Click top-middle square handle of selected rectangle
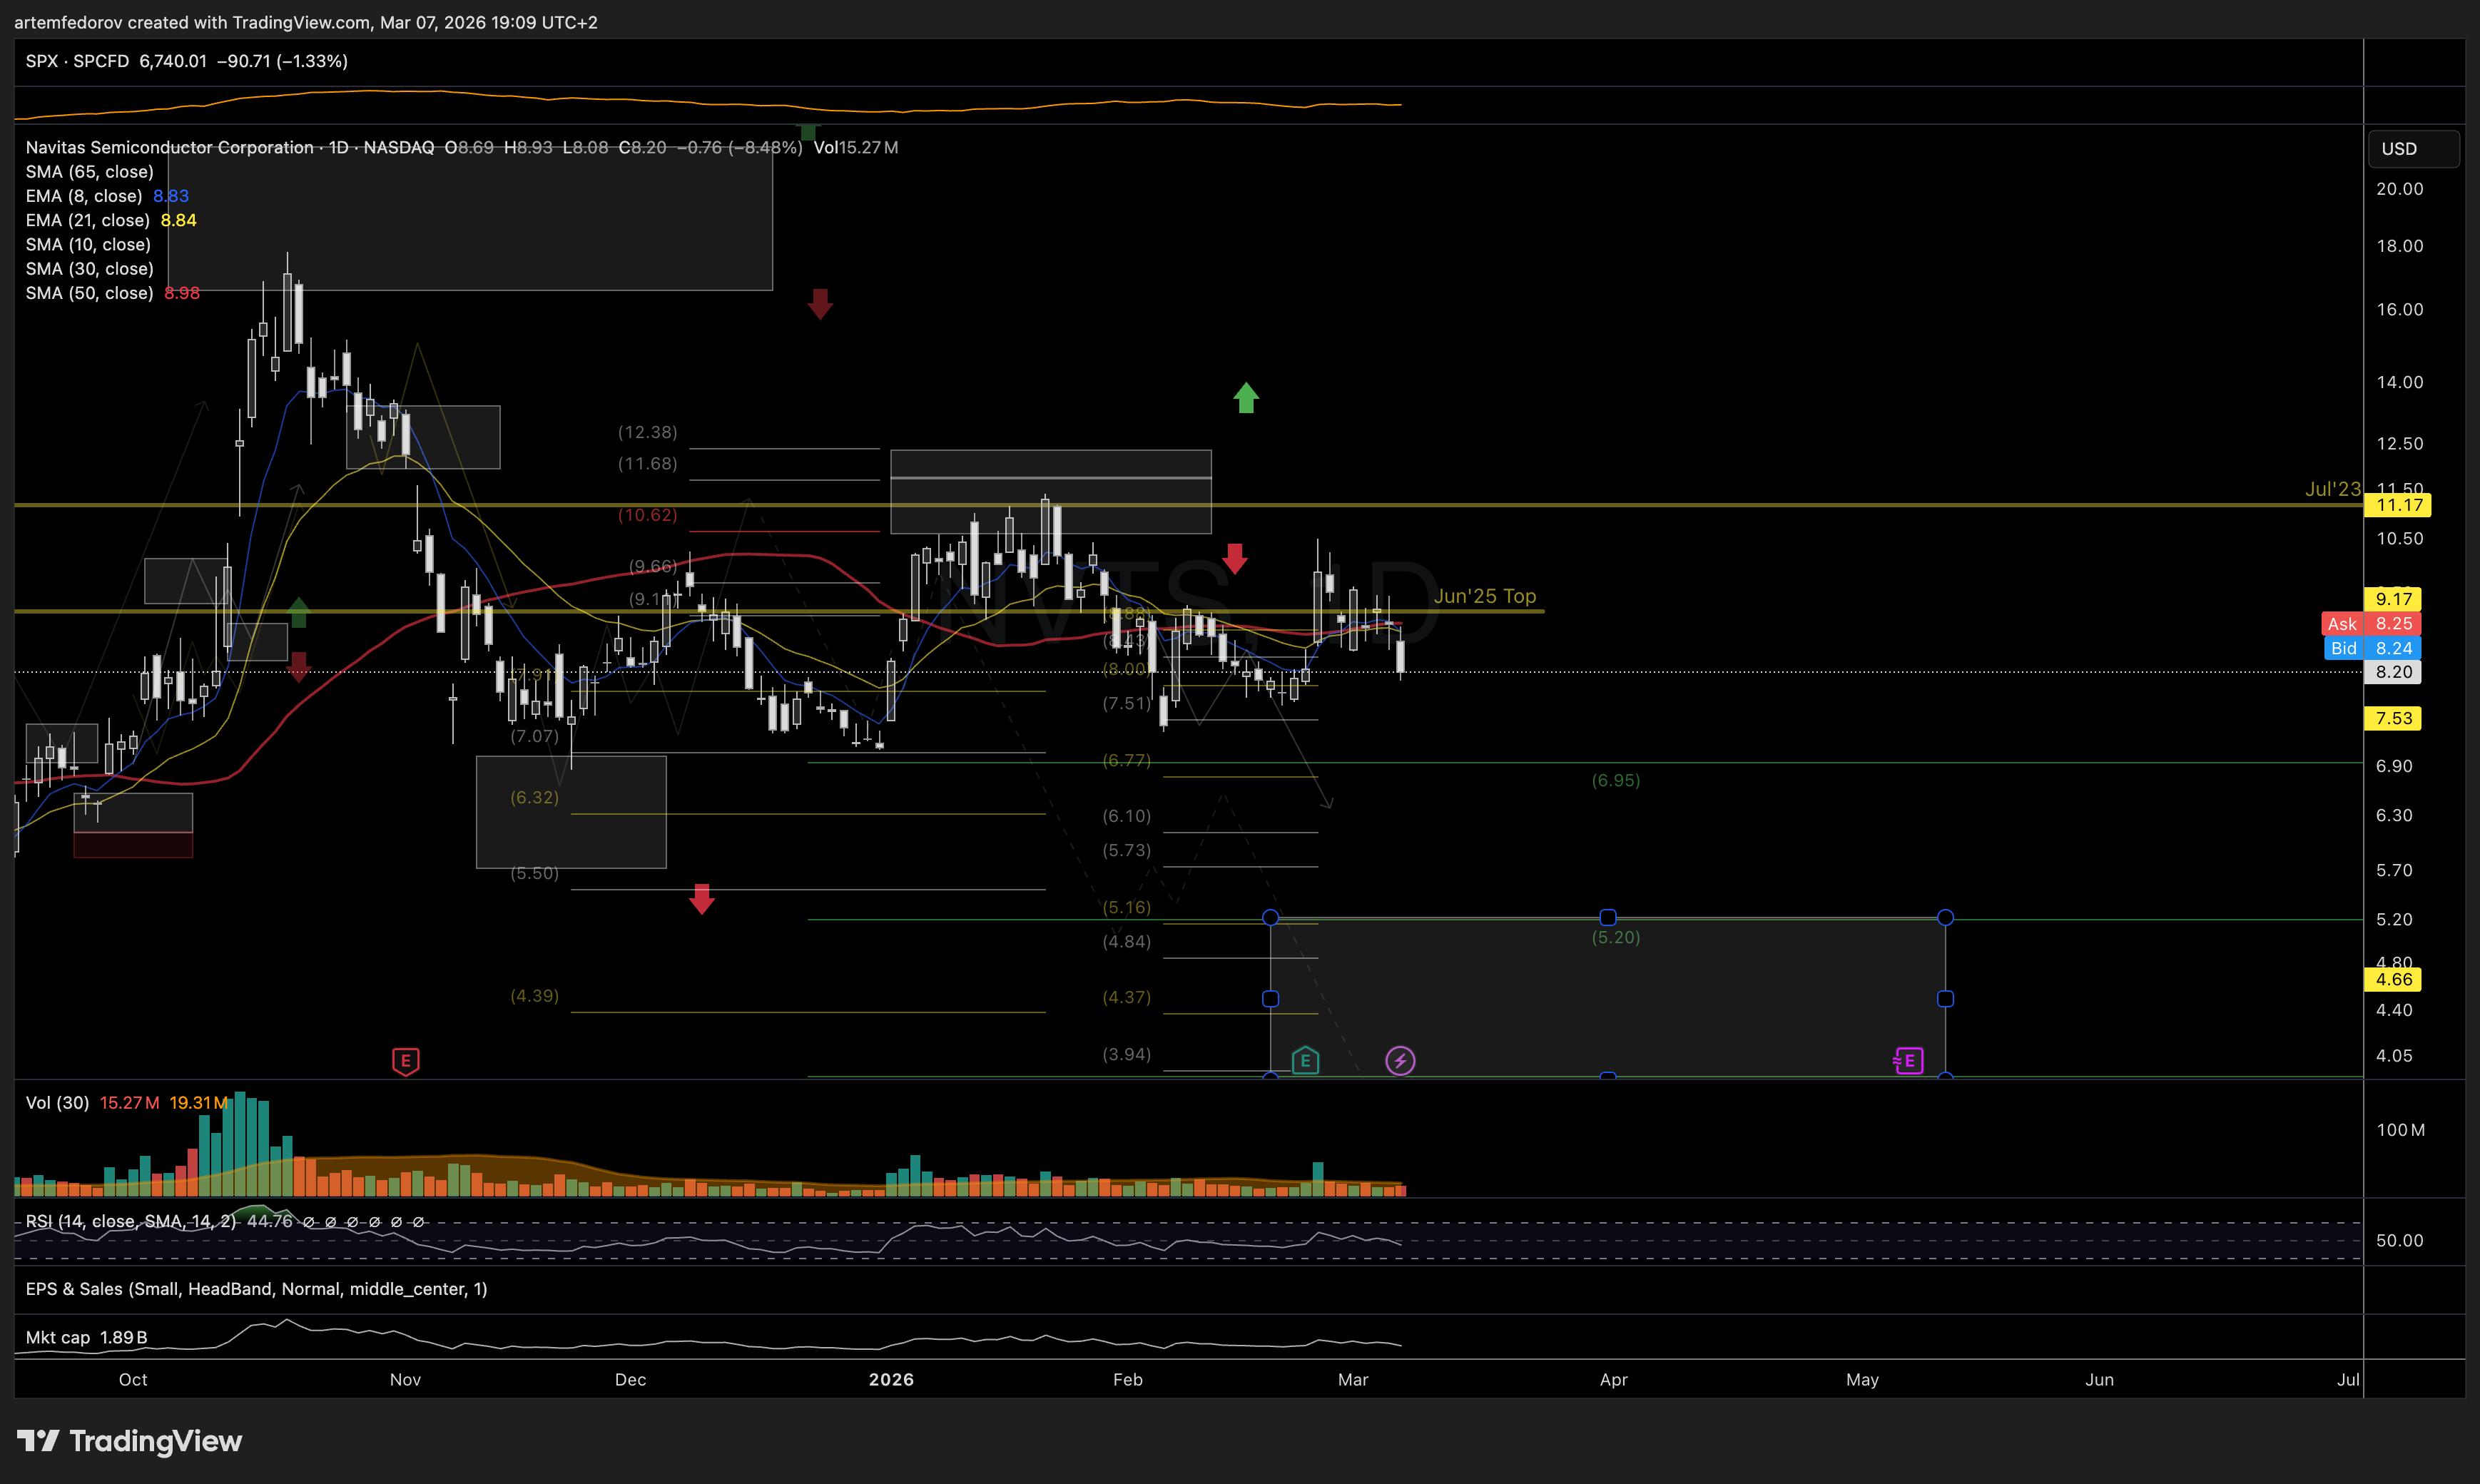Viewport: 2480px width, 1484px height. coord(1608,917)
